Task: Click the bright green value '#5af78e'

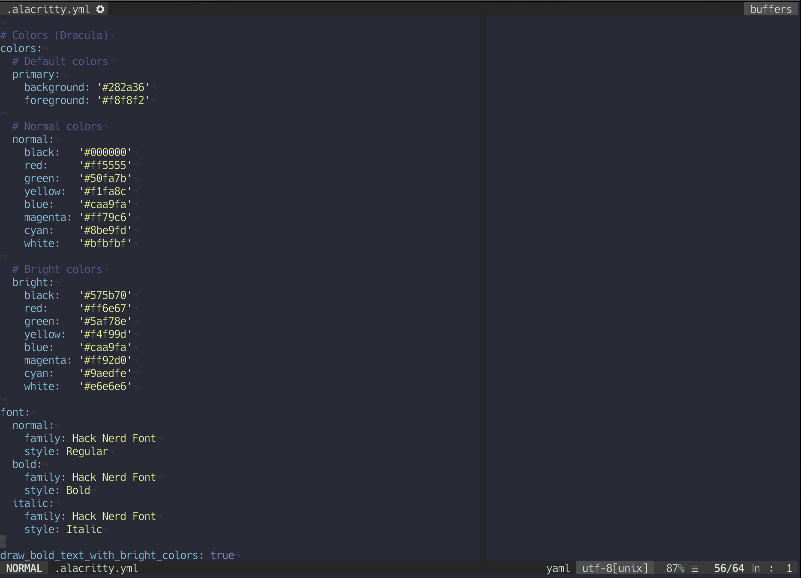Action: click(x=105, y=321)
